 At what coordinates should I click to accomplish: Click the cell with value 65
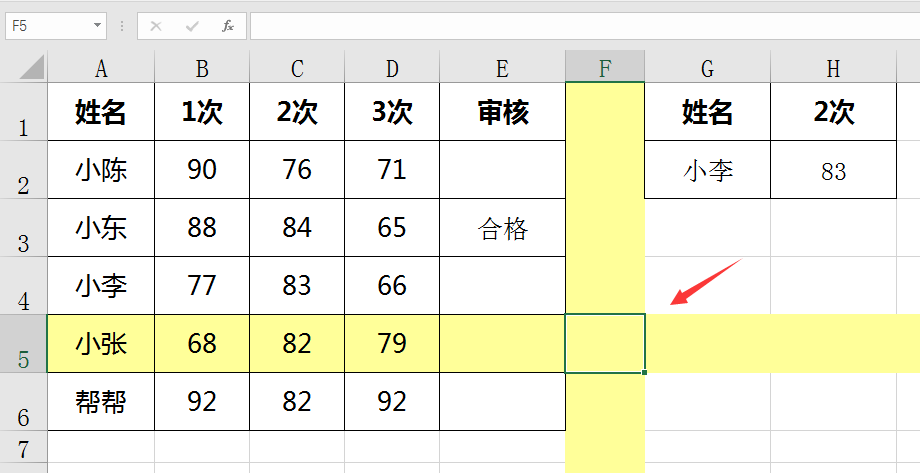point(392,228)
